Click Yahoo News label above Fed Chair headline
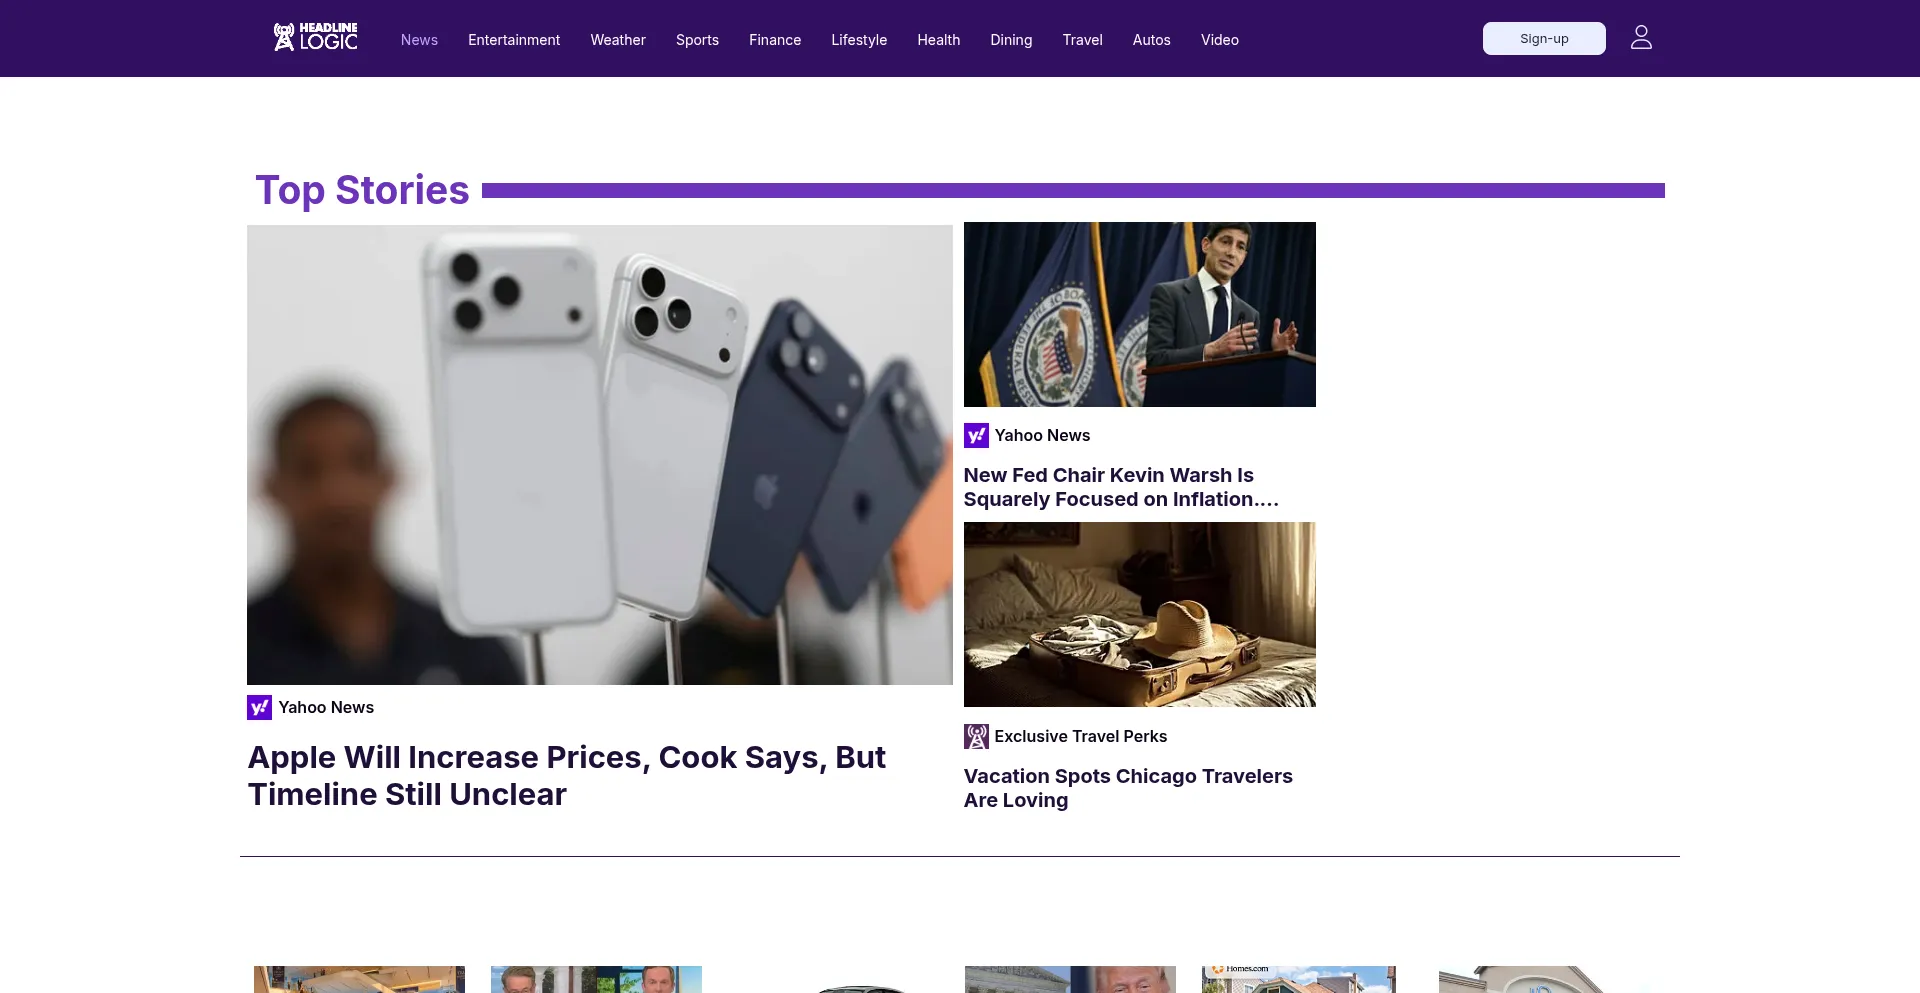 [1042, 435]
